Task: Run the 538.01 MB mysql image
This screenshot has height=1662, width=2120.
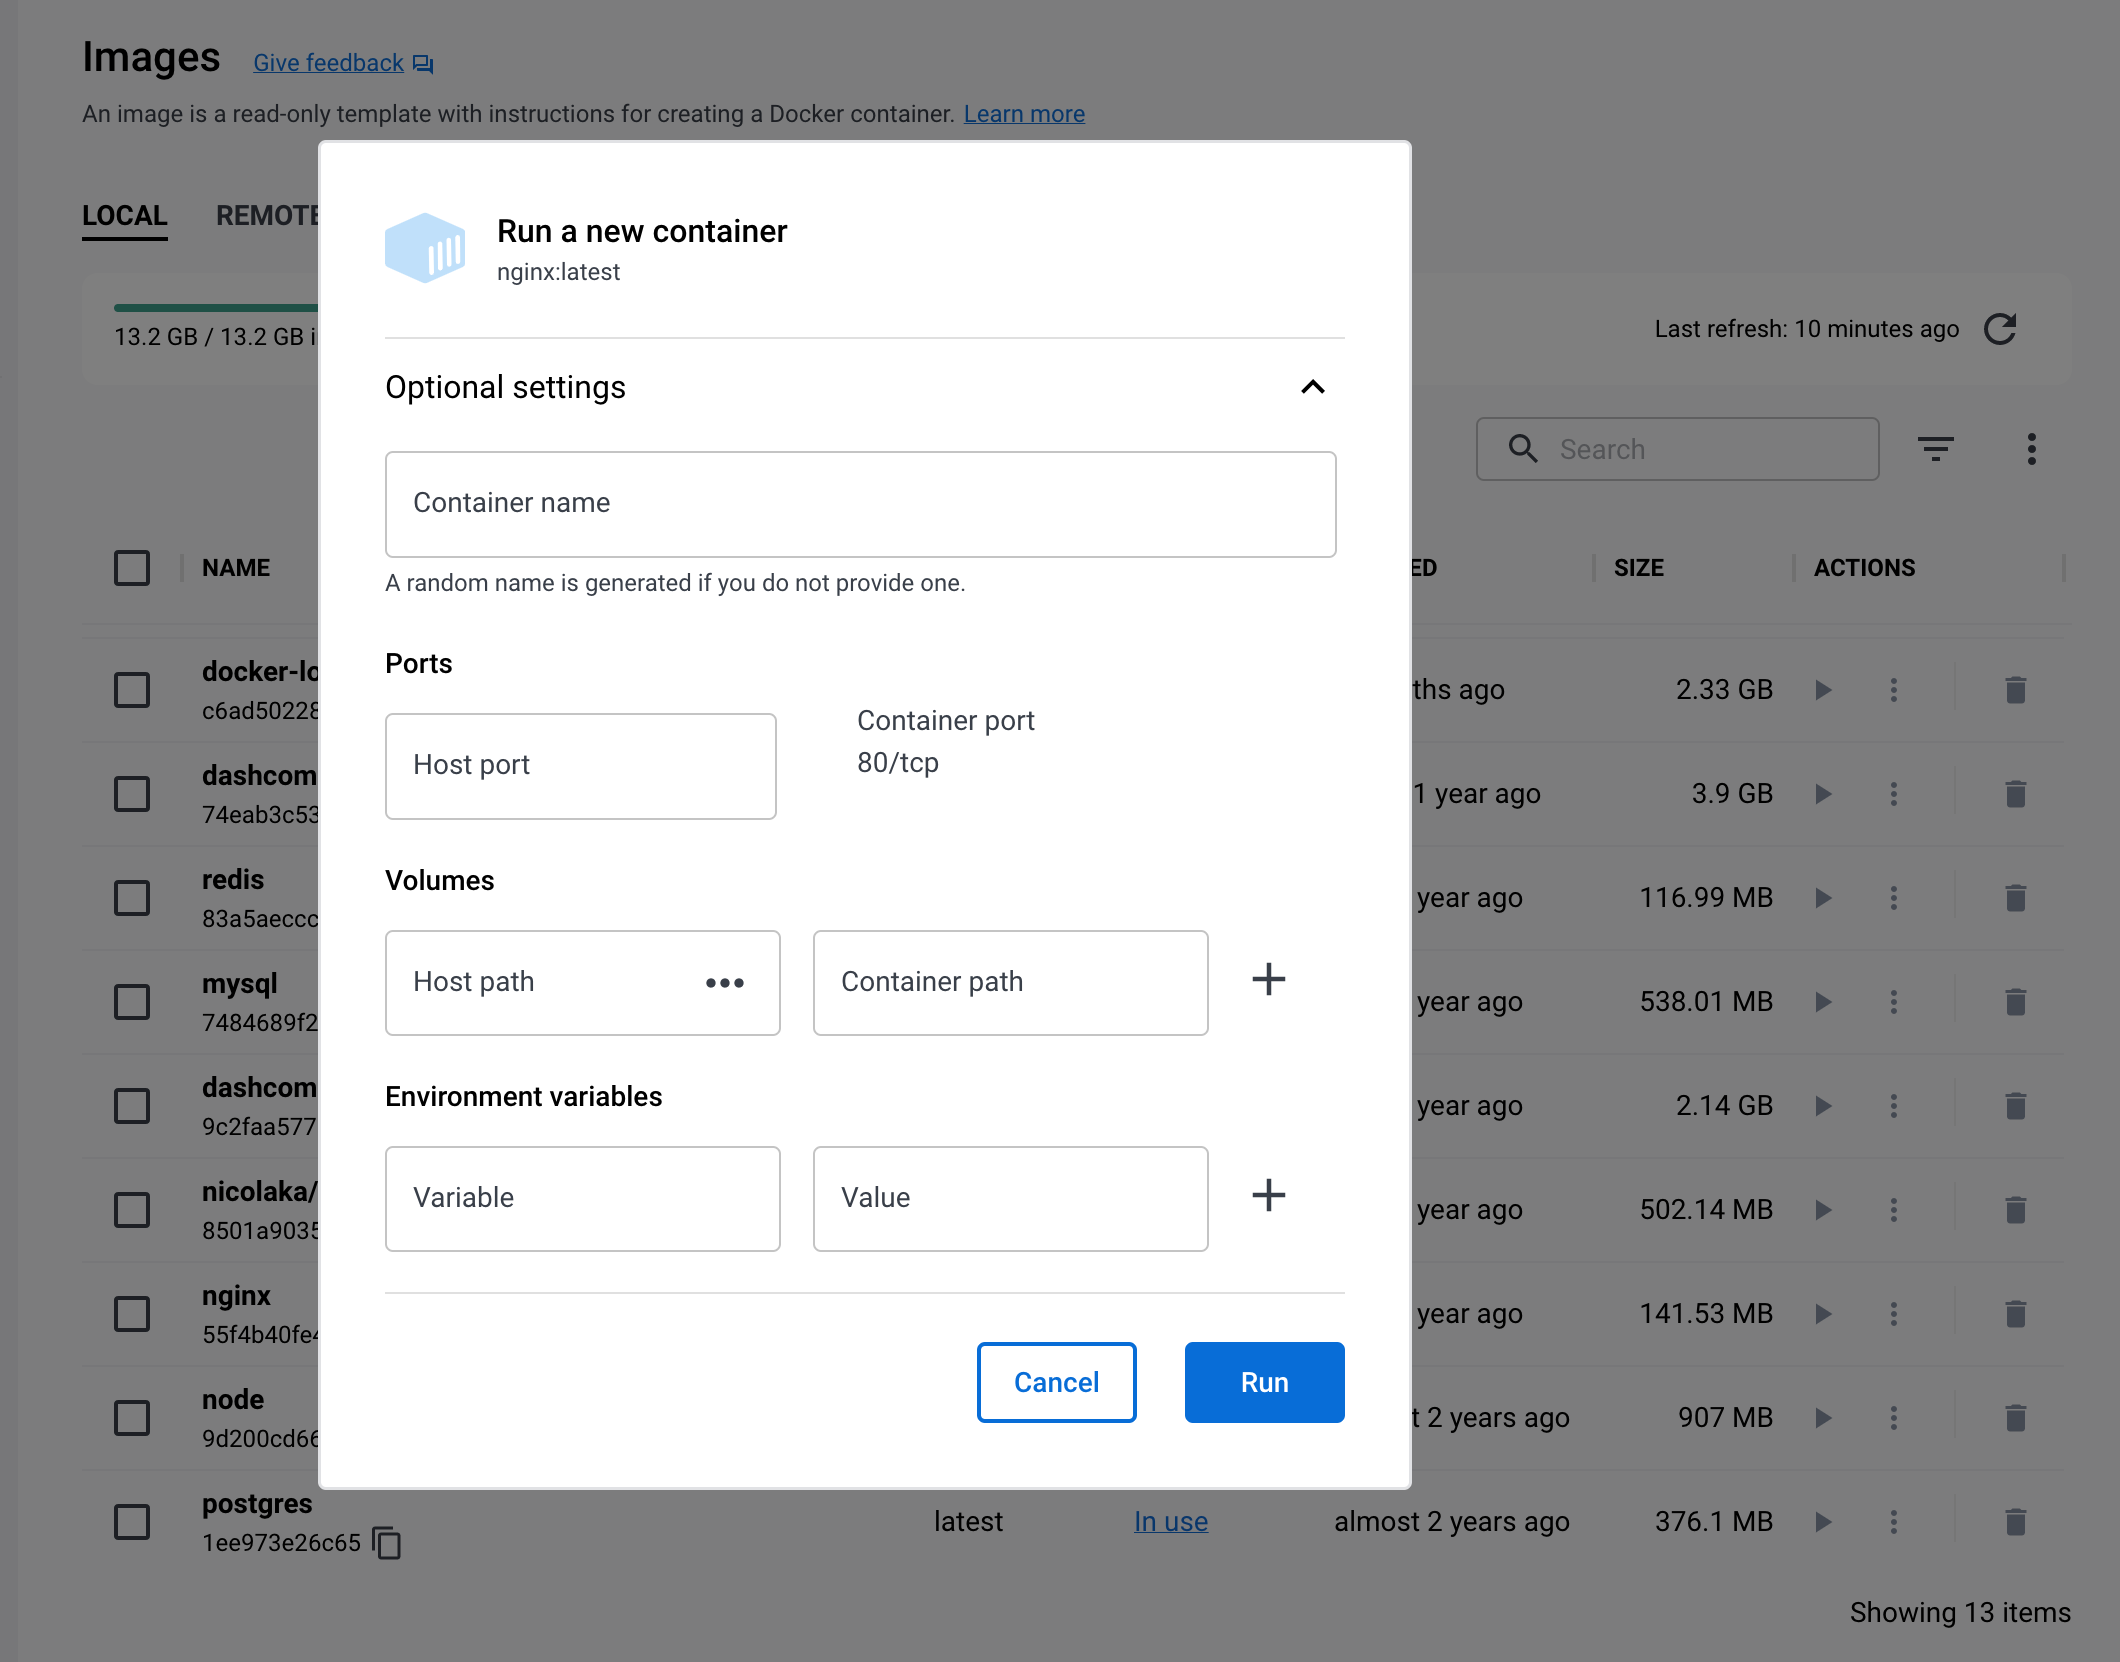Action: 1823,1002
